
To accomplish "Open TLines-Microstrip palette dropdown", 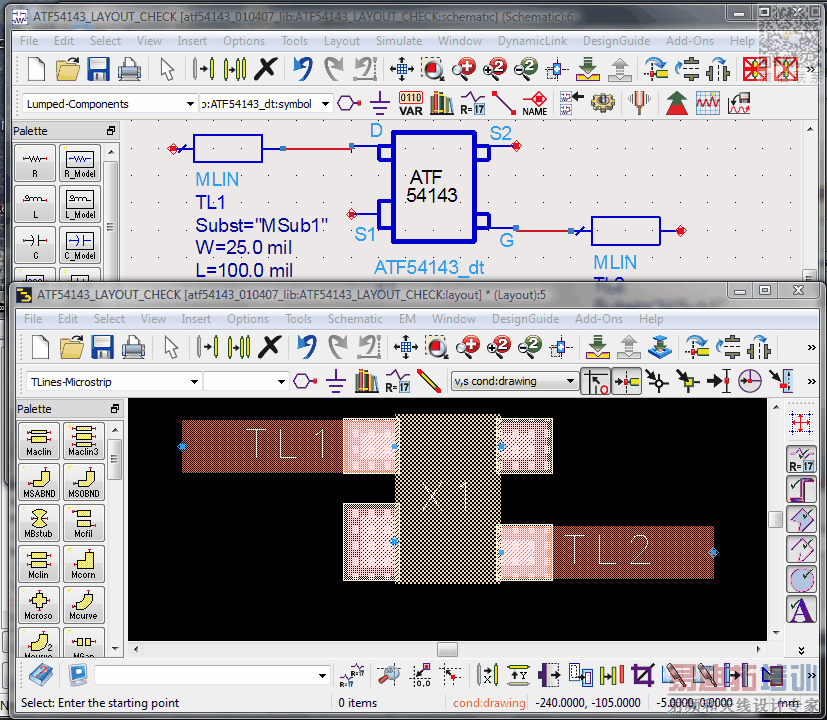I will tap(194, 381).
